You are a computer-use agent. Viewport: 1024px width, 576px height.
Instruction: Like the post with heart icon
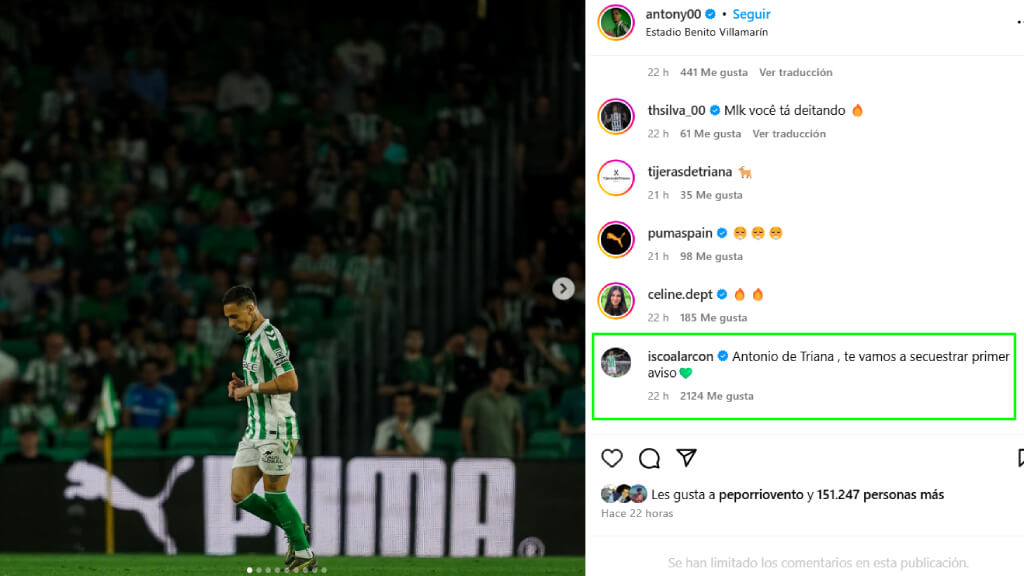(x=612, y=458)
